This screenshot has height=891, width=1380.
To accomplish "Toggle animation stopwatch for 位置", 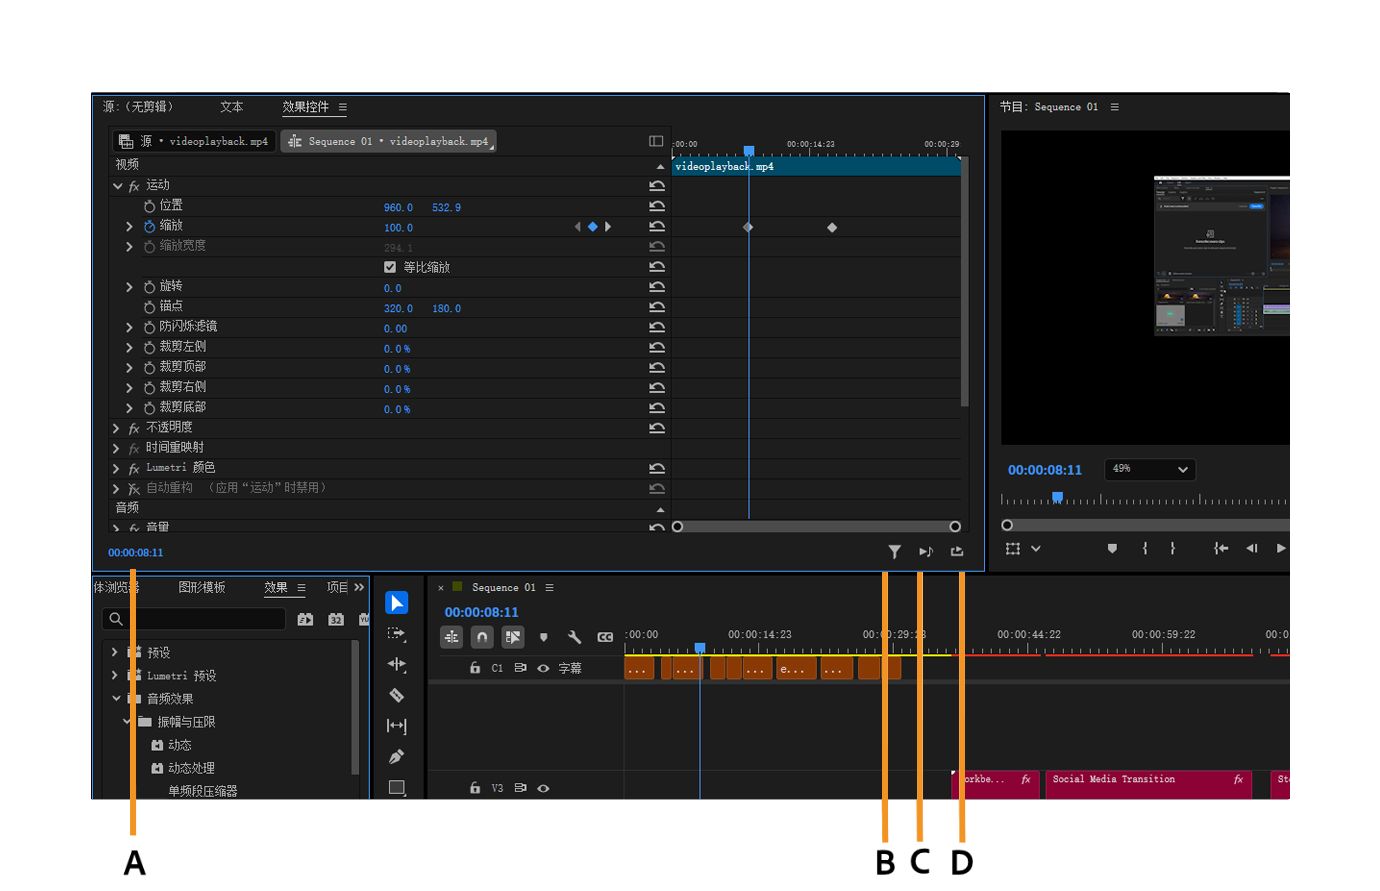I will click(x=150, y=206).
